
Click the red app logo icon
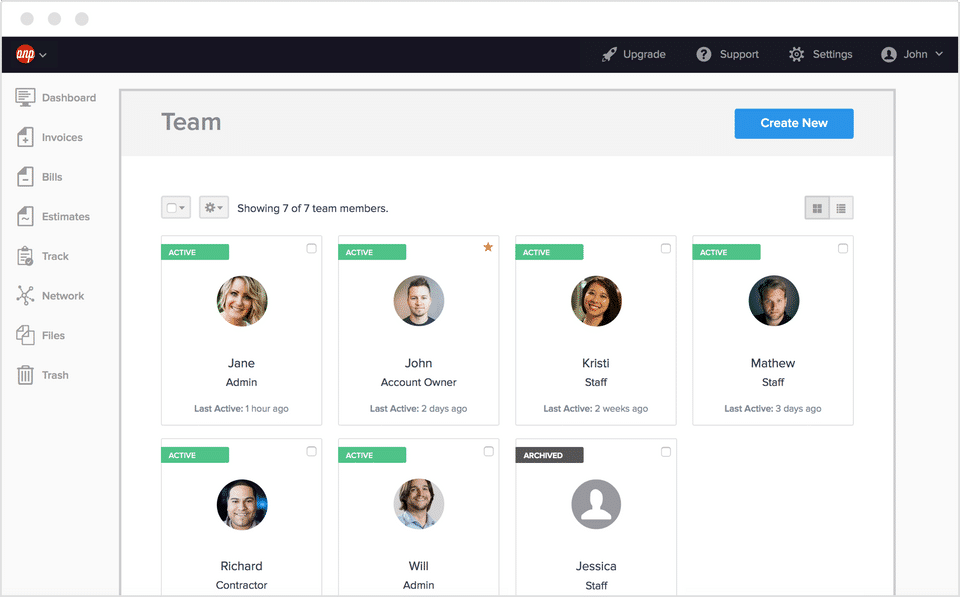(x=25, y=54)
